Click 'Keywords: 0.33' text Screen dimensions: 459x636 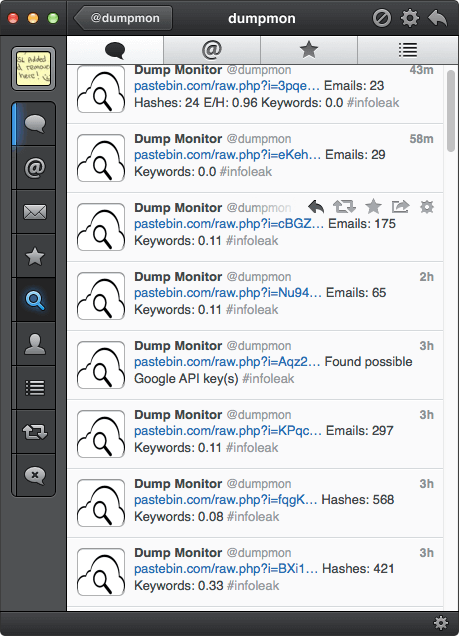(x=179, y=586)
